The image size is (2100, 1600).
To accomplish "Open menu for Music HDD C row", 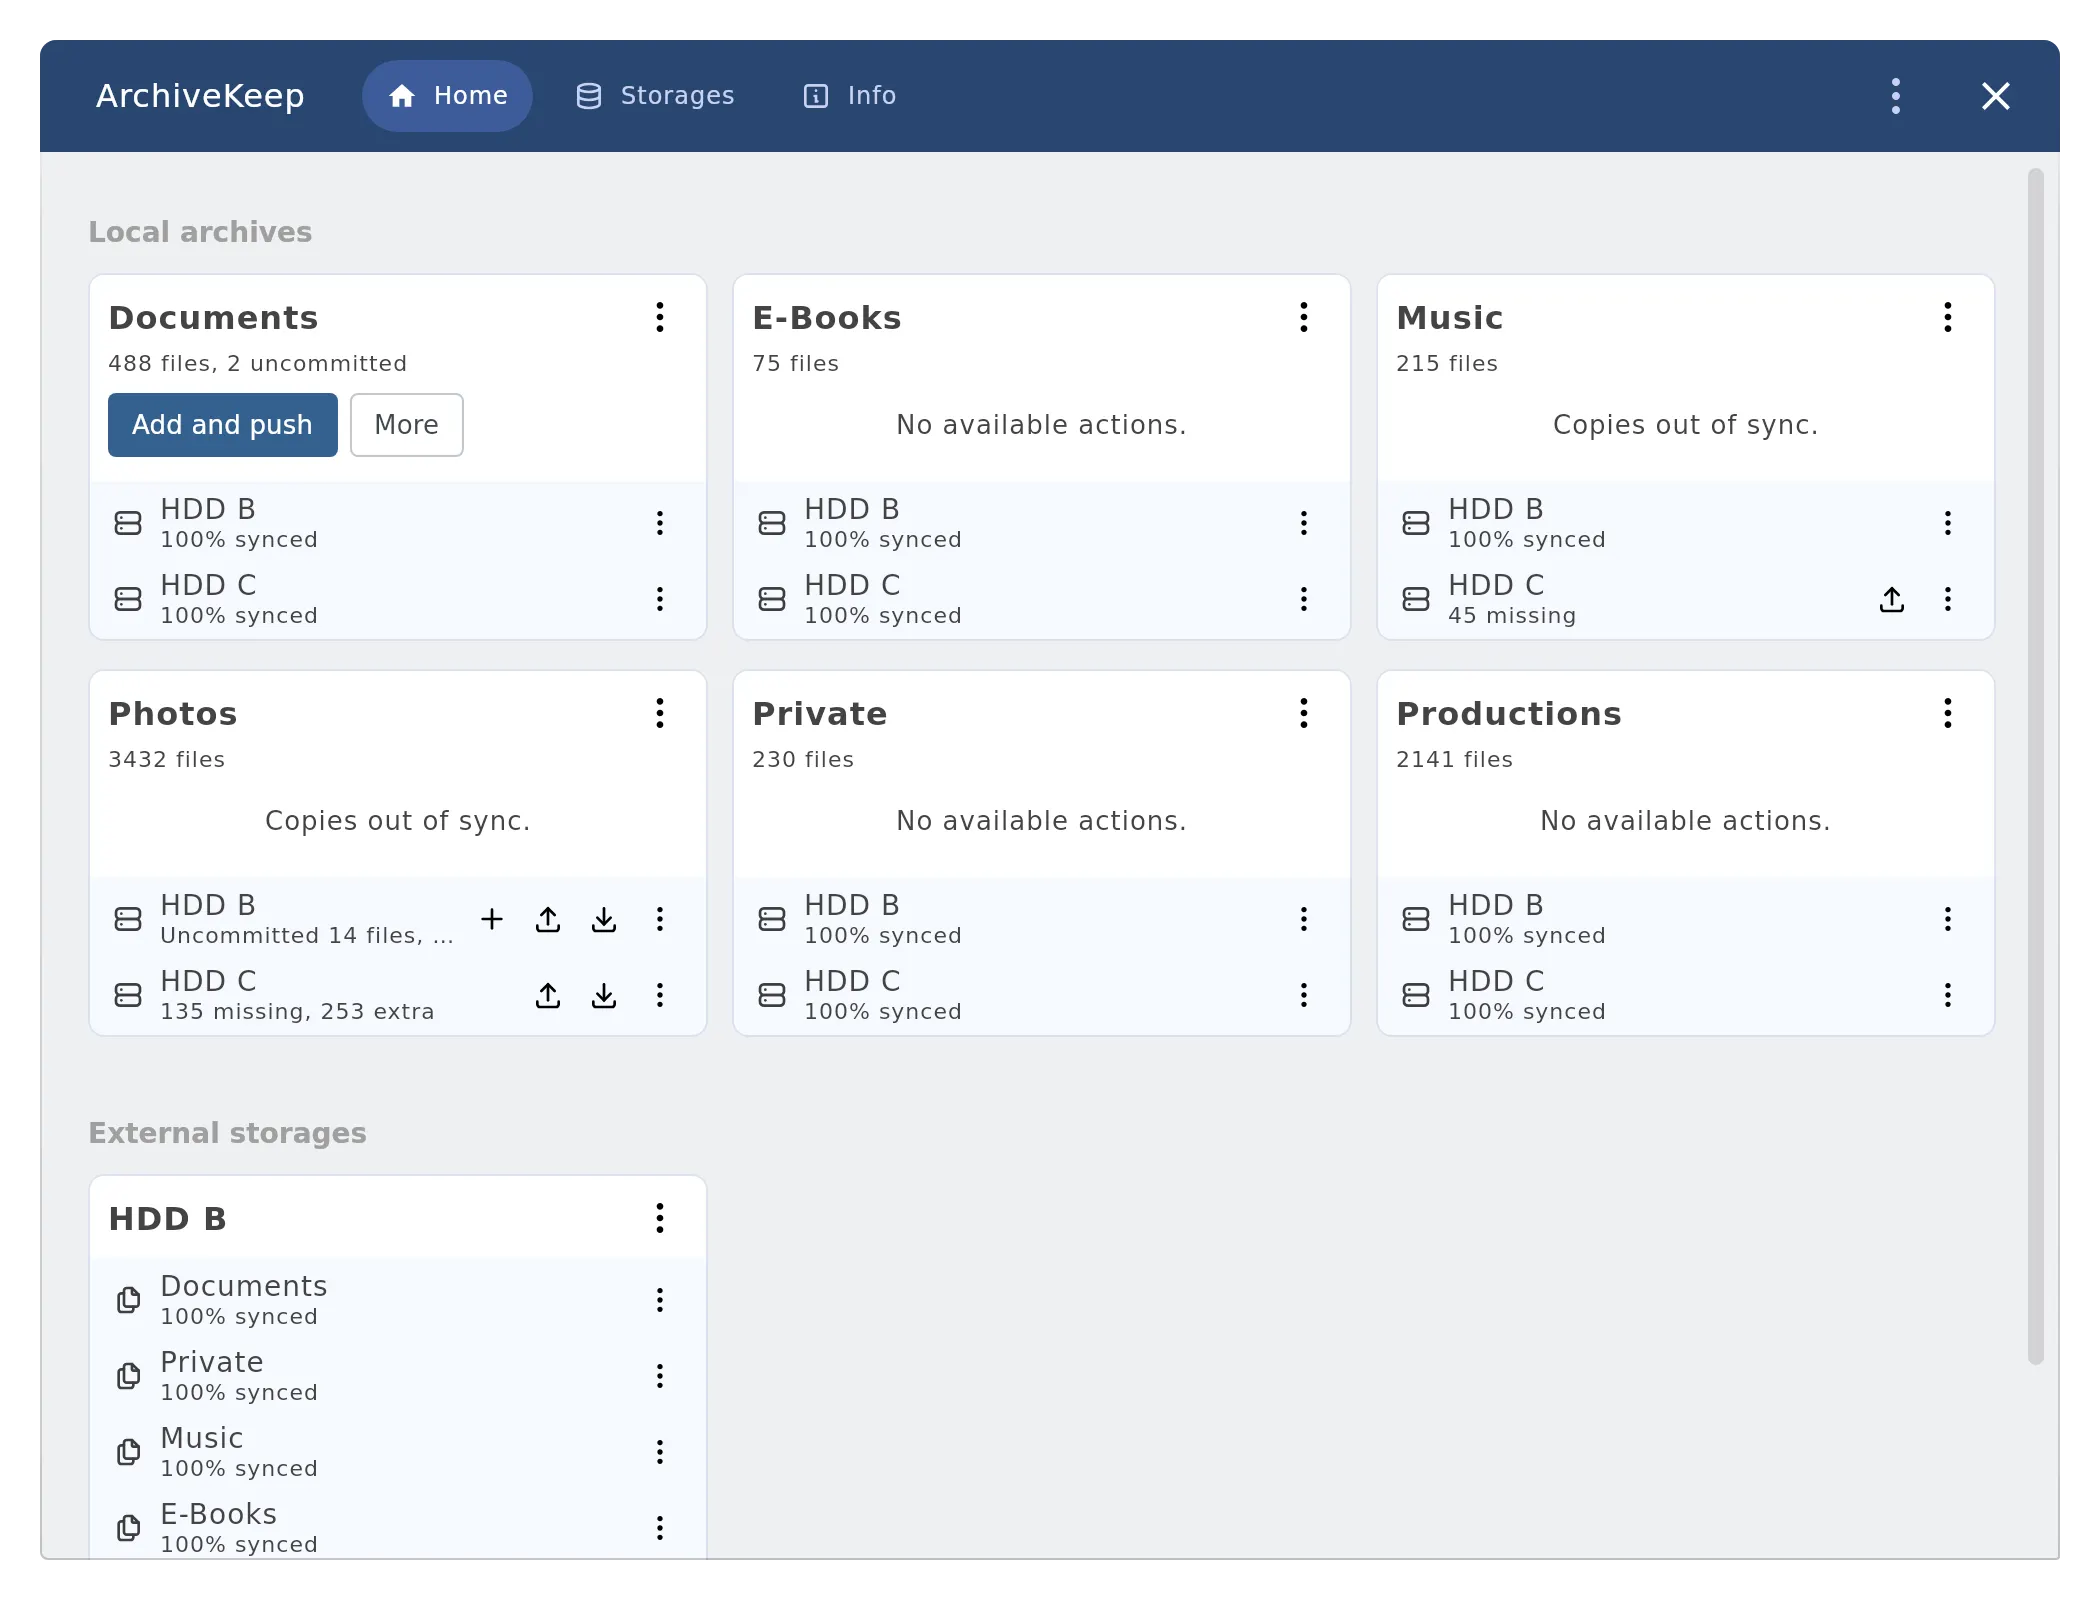I will [1947, 599].
